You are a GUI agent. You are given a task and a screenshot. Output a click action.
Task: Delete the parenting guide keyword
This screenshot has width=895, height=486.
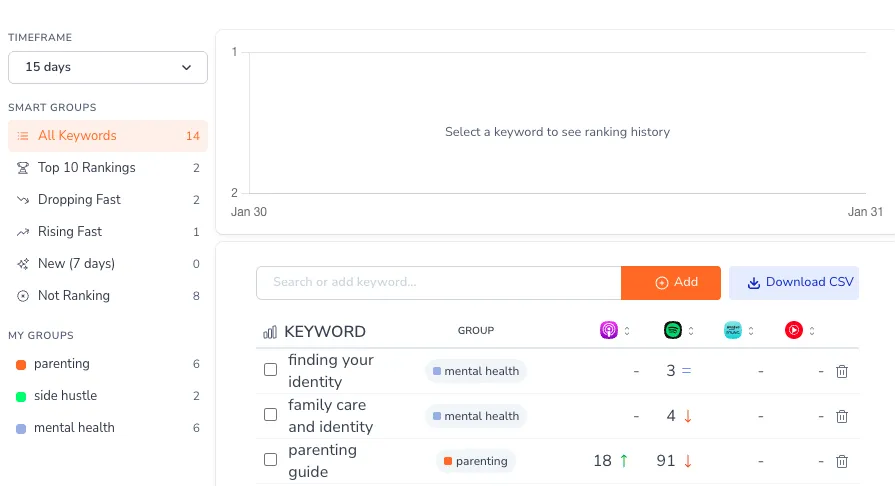[842, 461]
